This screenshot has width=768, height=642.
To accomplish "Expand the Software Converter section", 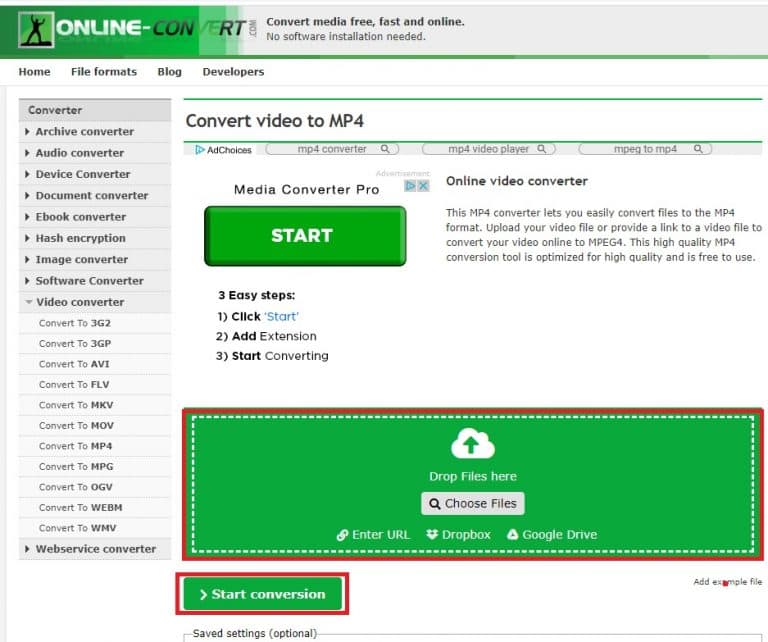I will pos(95,281).
